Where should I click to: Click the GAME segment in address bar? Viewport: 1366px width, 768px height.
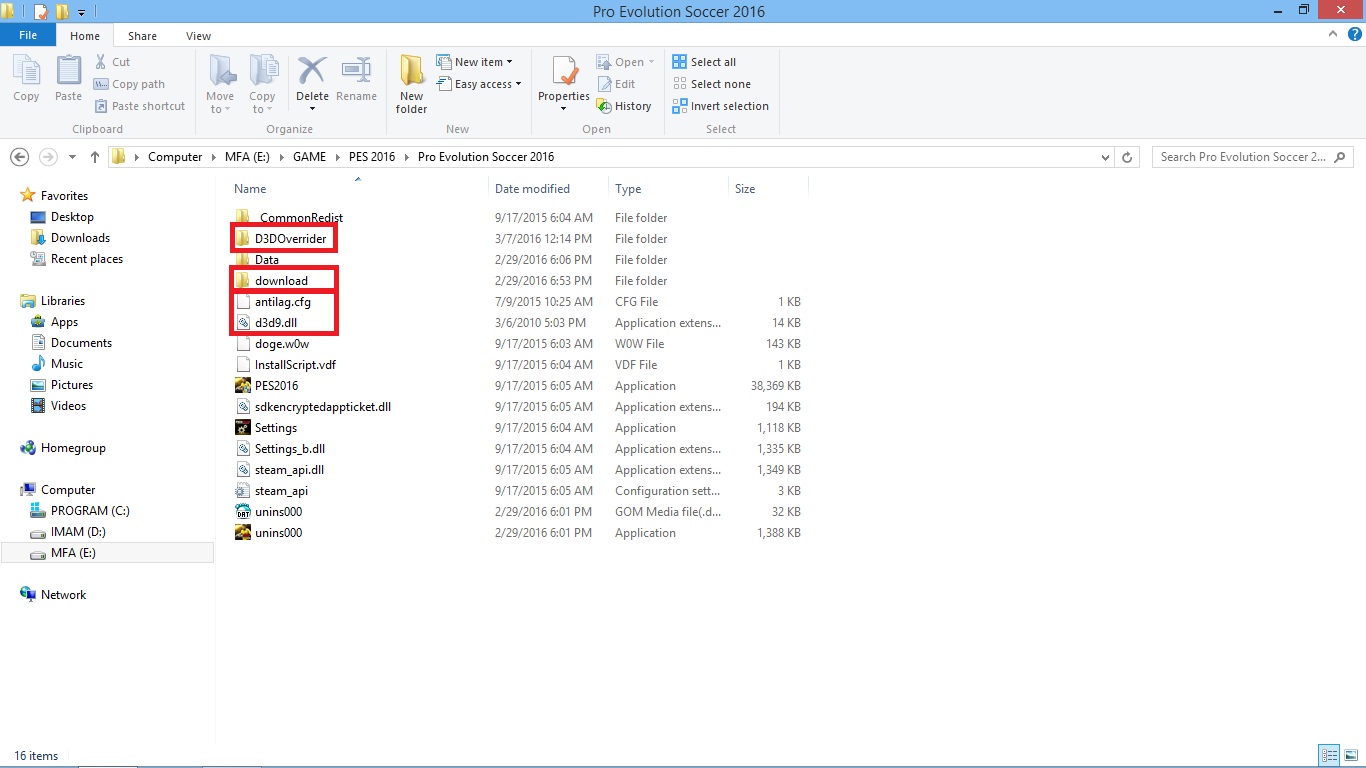coord(309,157)
